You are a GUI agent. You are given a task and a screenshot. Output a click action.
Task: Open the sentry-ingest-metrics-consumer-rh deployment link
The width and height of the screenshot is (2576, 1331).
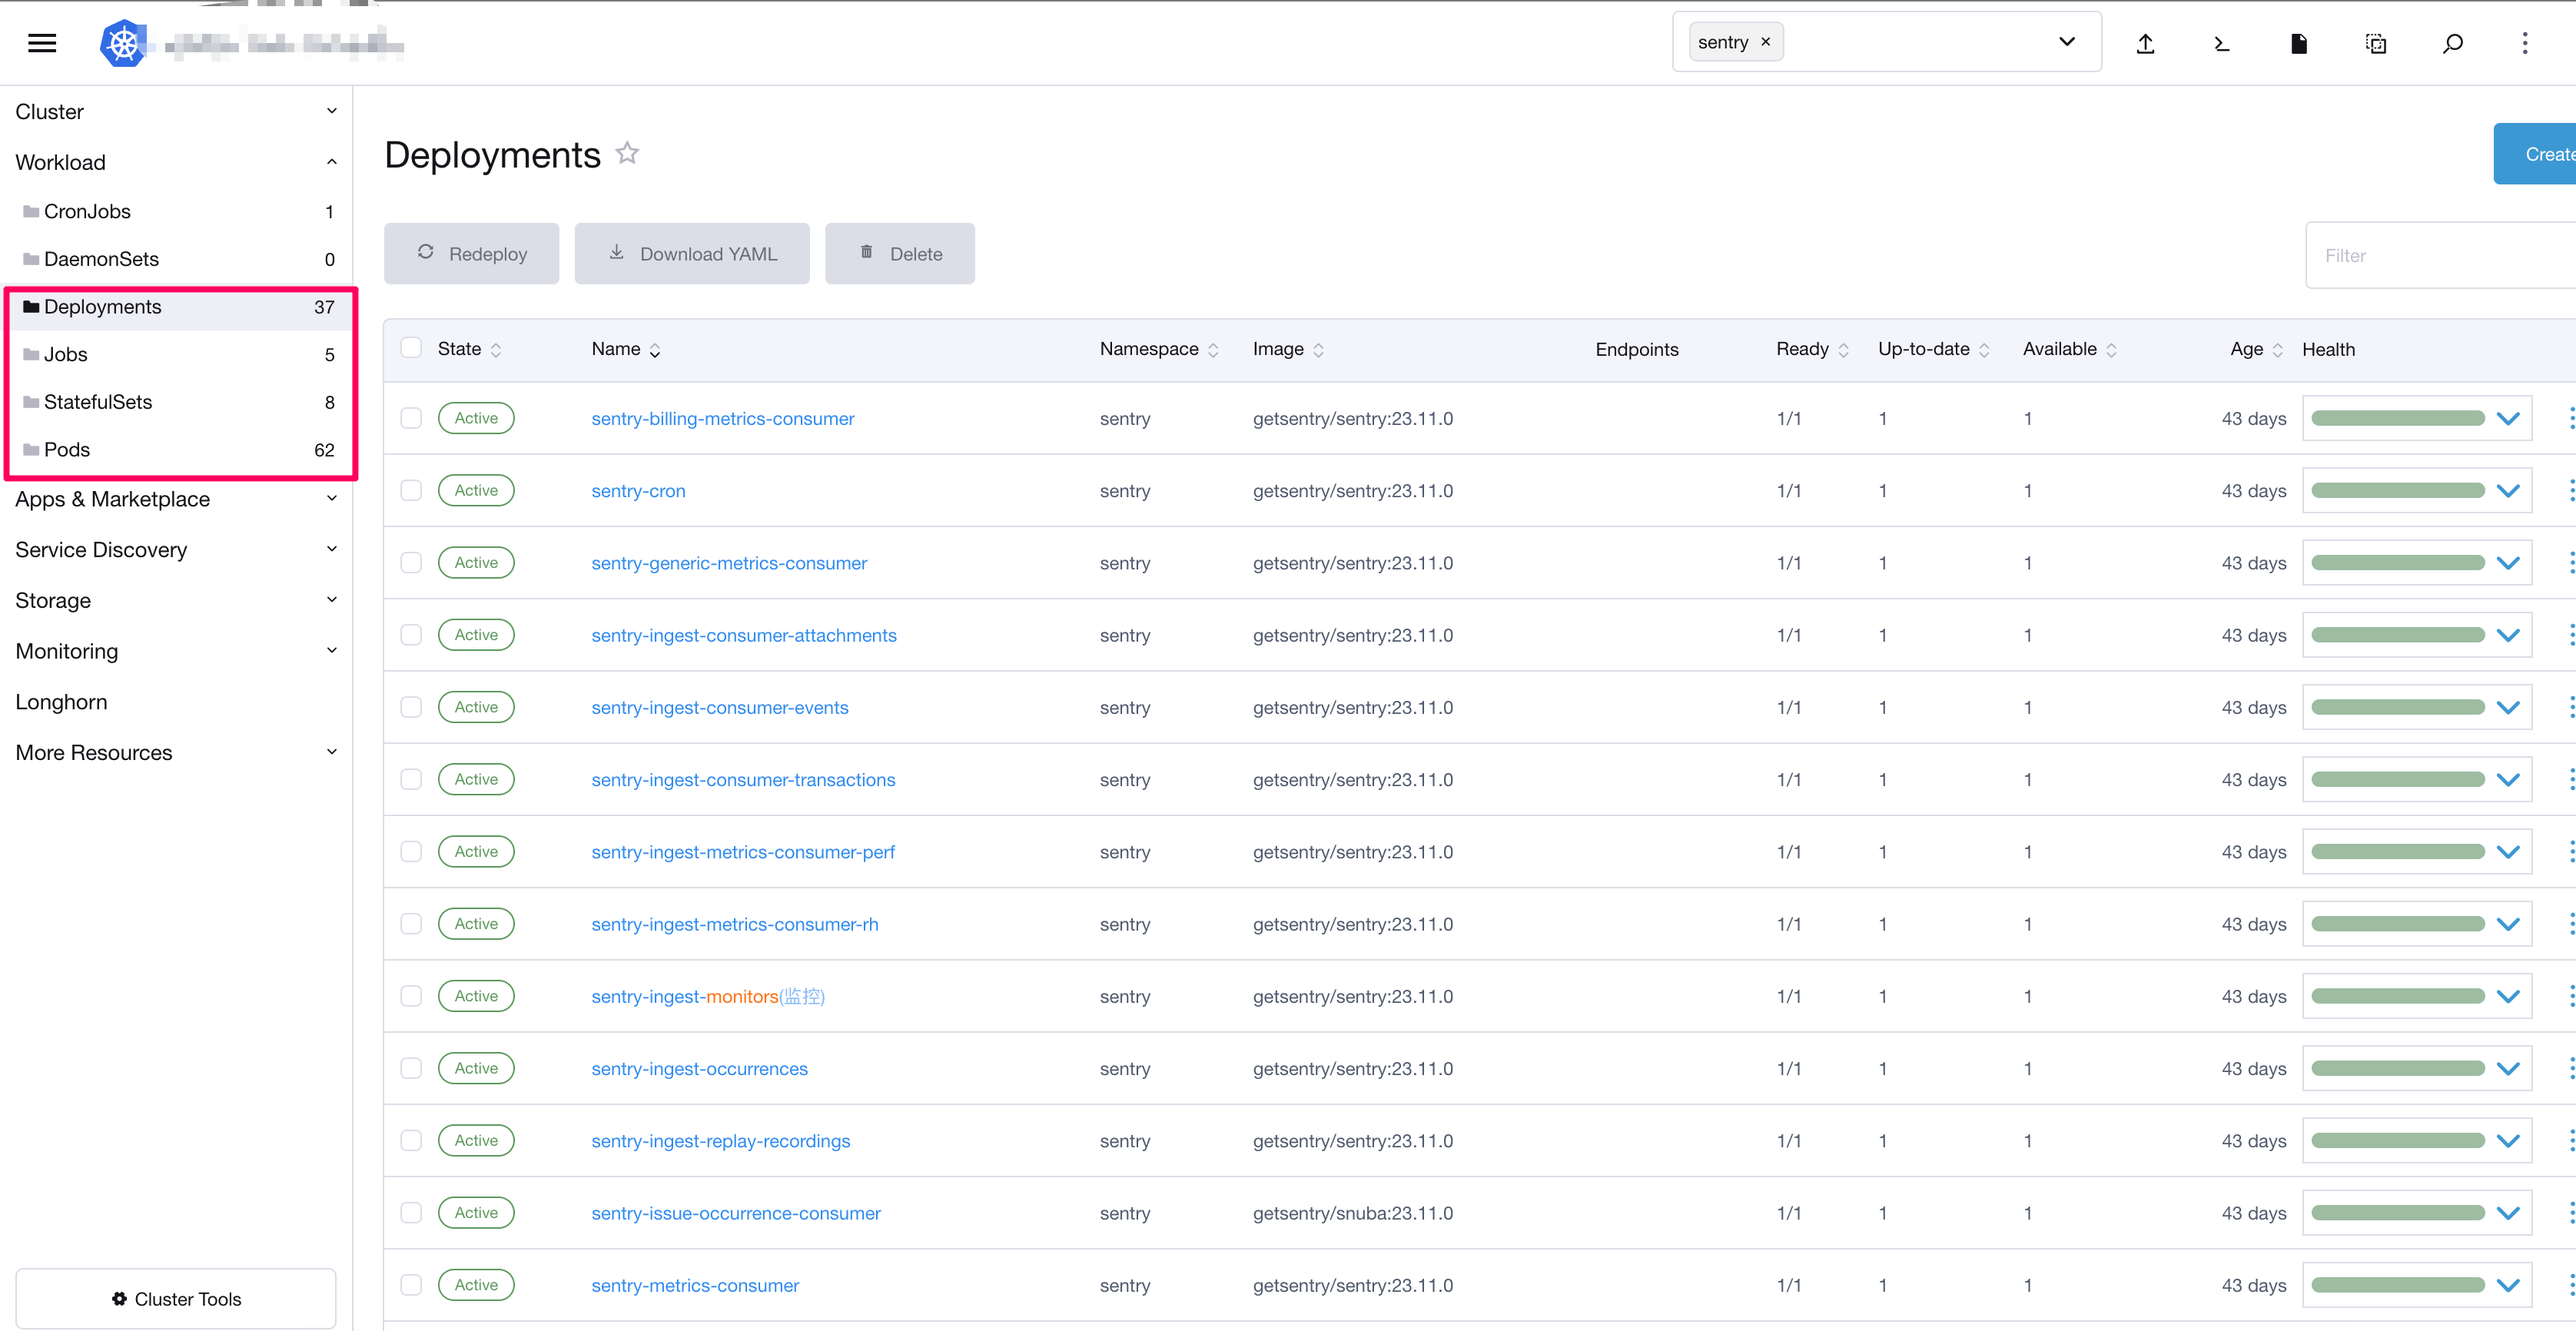[735, 925]
